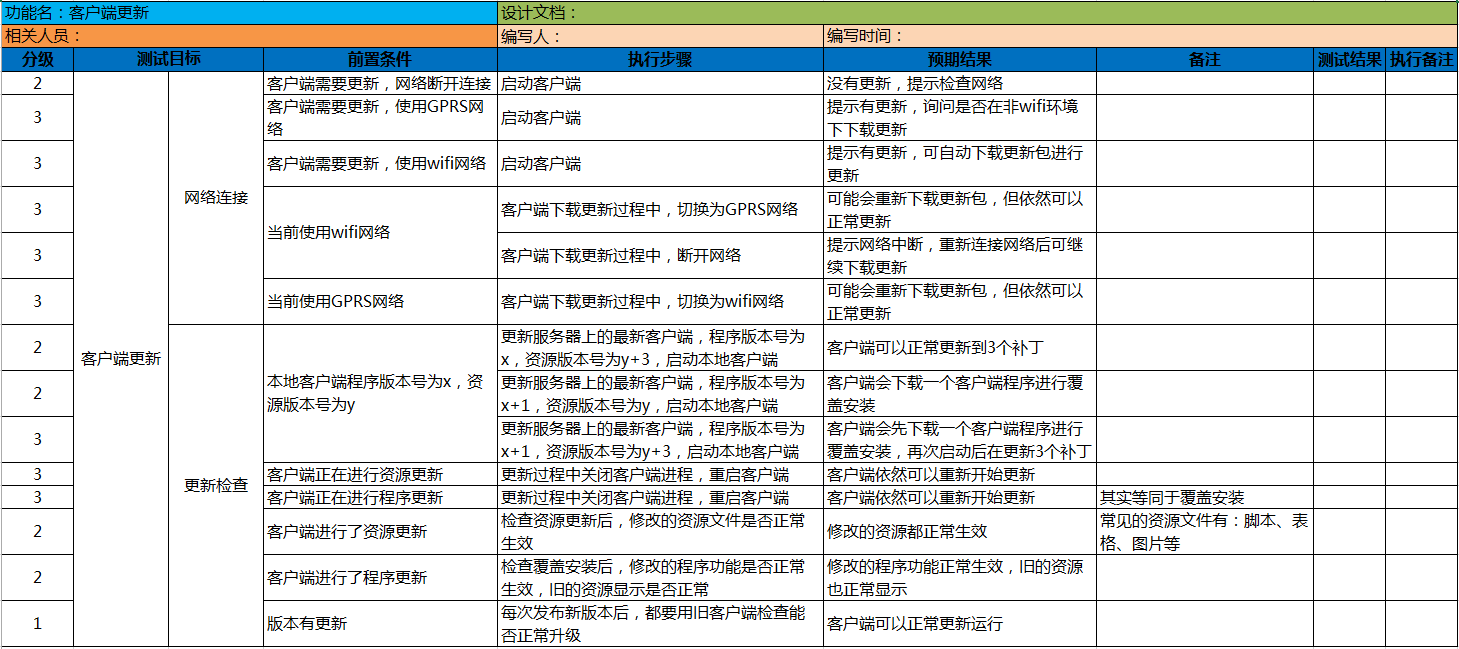Select the merged "更新检查" category cell

click(216, 485)
